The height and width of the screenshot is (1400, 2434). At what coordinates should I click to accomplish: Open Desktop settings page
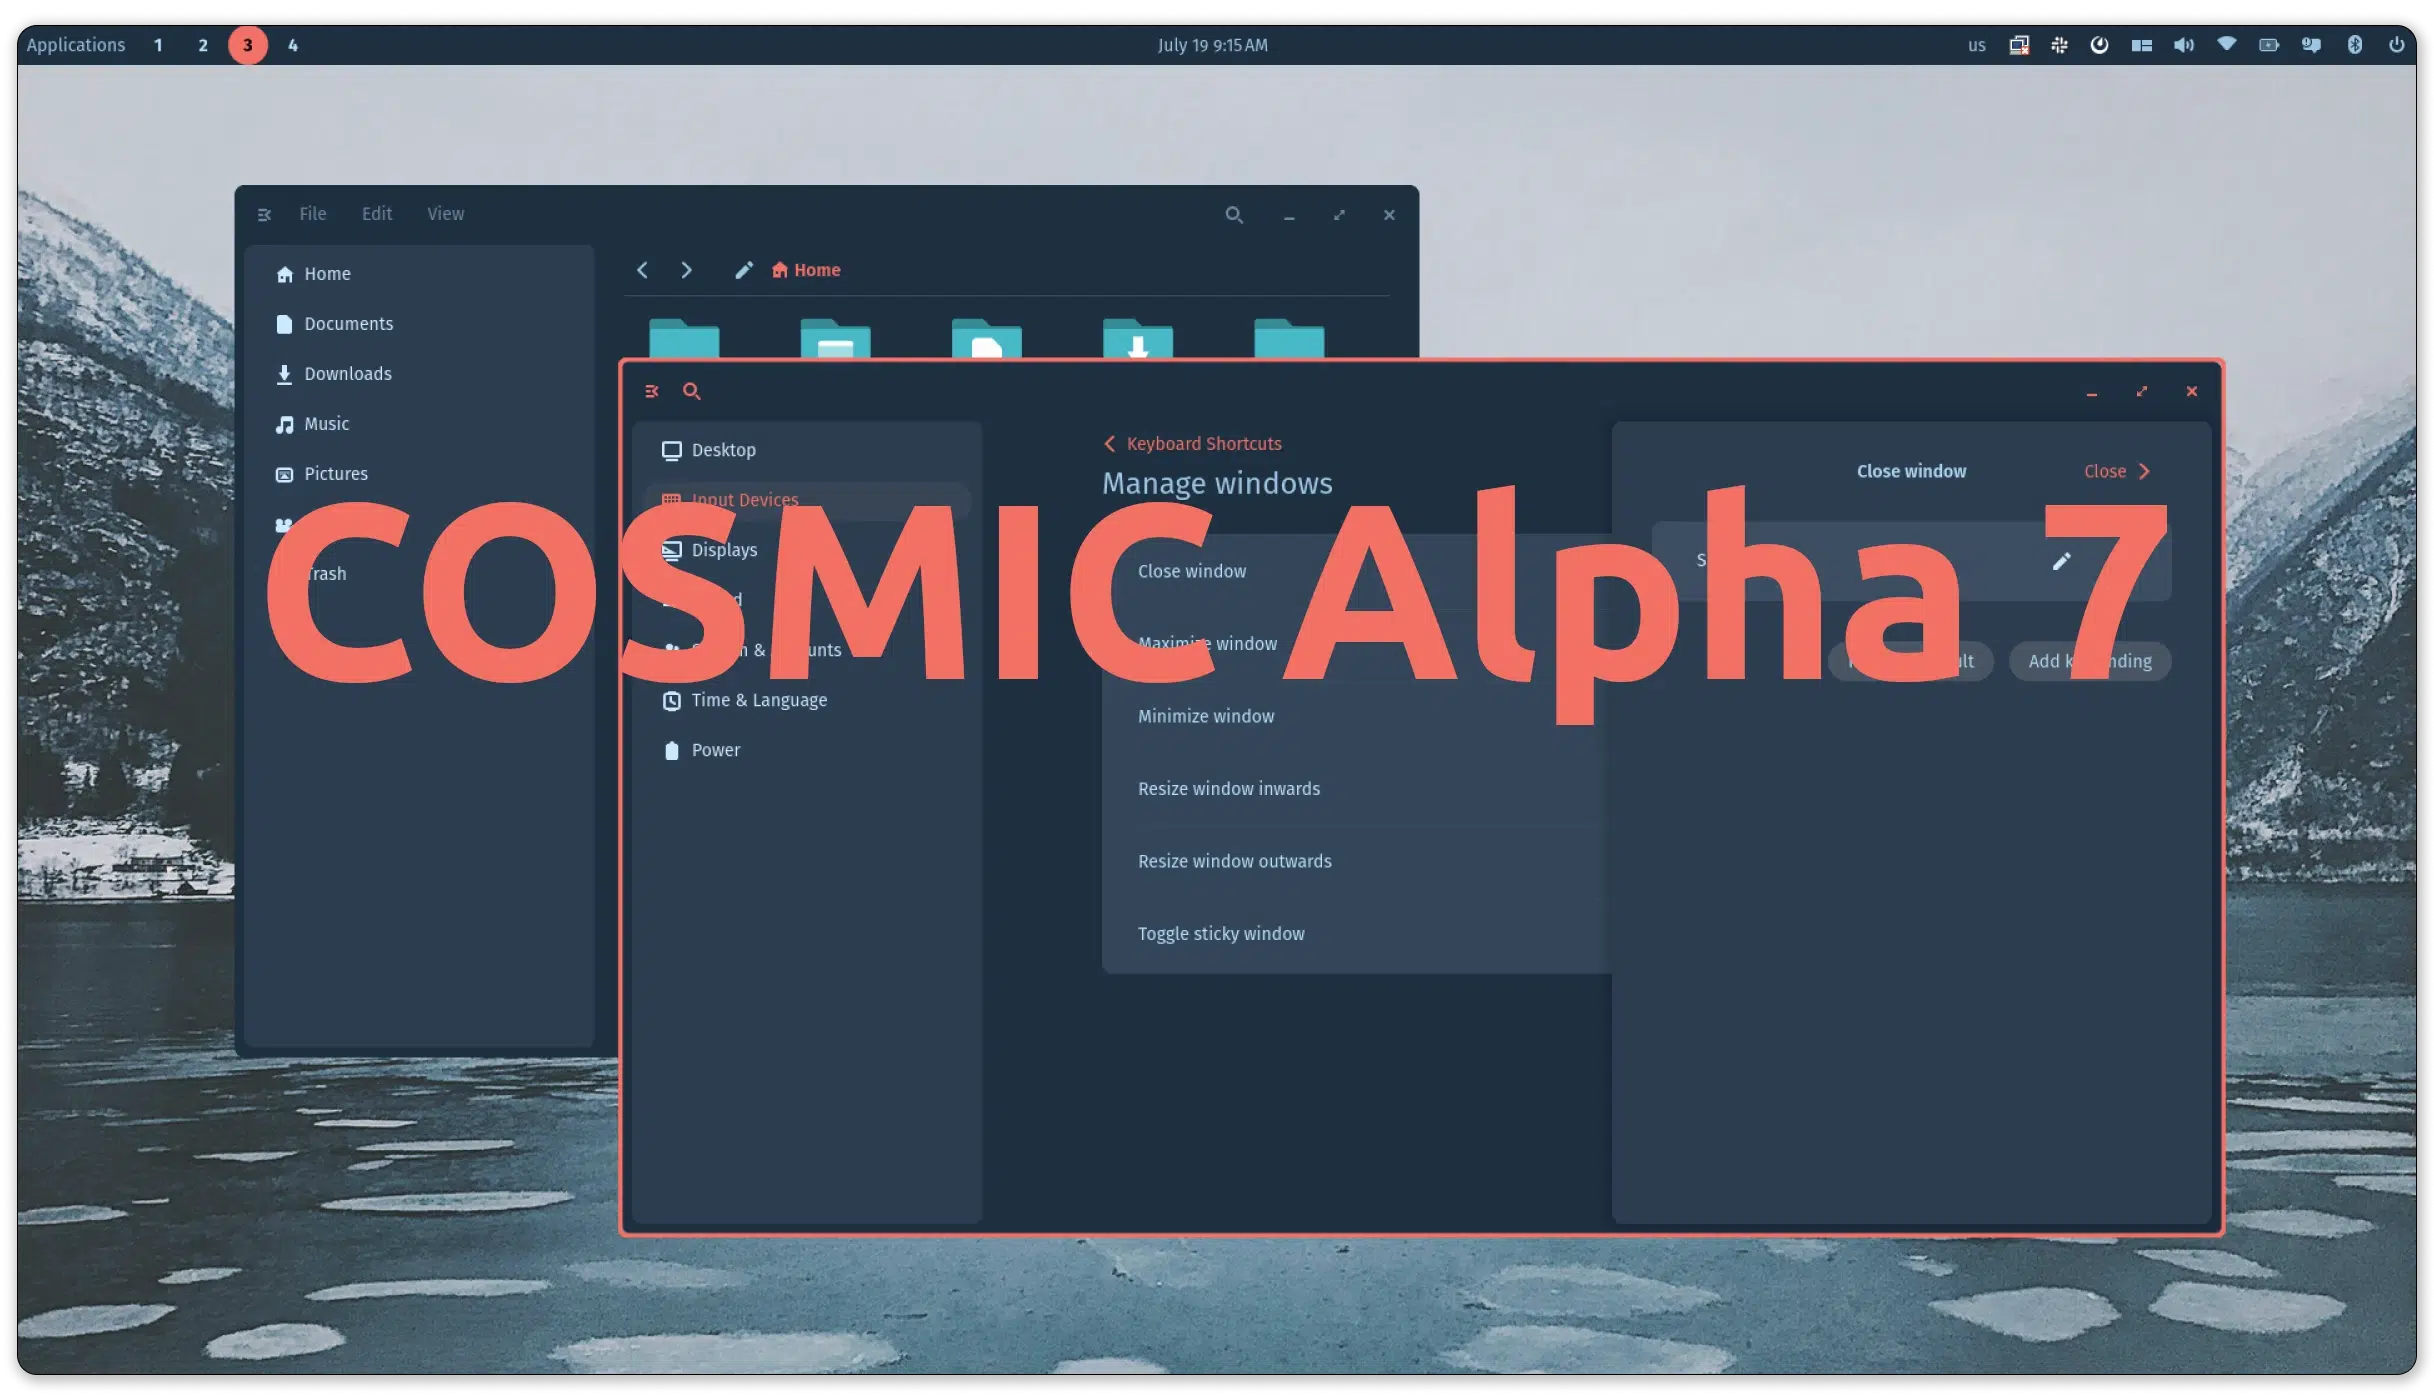coord(806,450)
